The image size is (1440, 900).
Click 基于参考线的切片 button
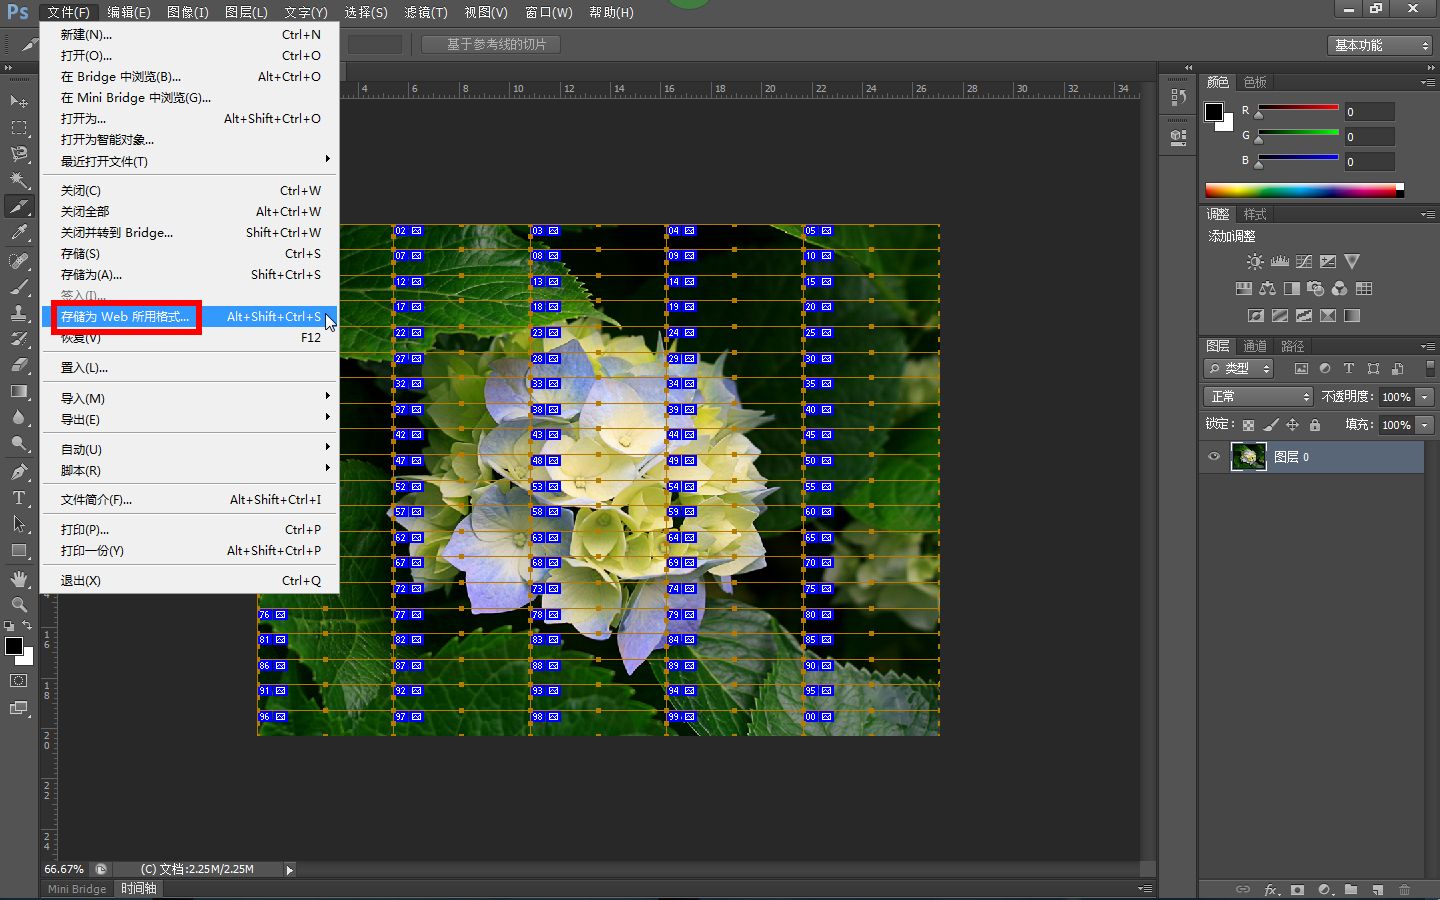pos(491,44)
